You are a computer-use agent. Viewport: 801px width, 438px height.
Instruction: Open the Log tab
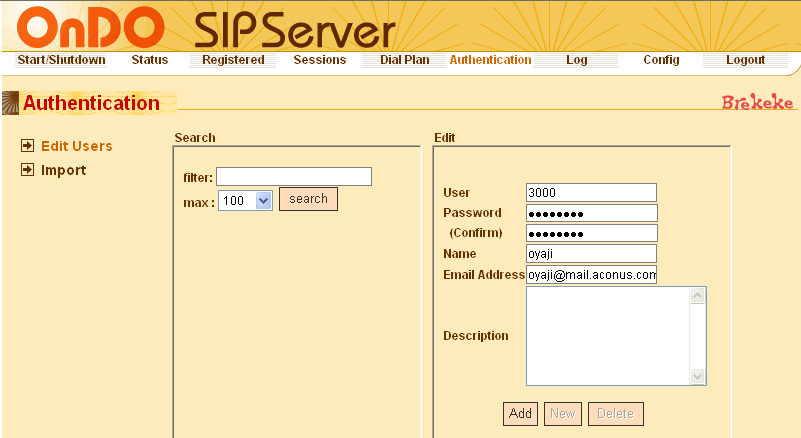click(x=576, y=60)
